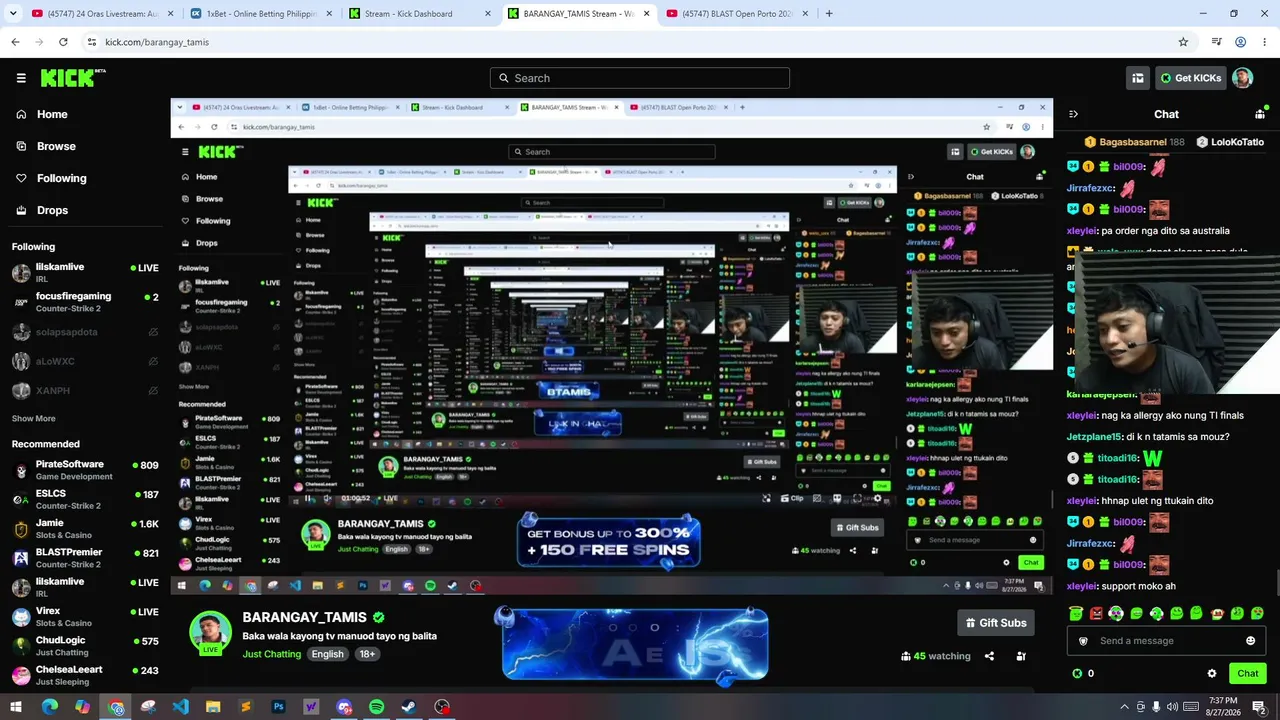1280x720 pixels.
Task: Open iliskamlive in the Following list
Action: pyautogui.click(x=85, y=273)
